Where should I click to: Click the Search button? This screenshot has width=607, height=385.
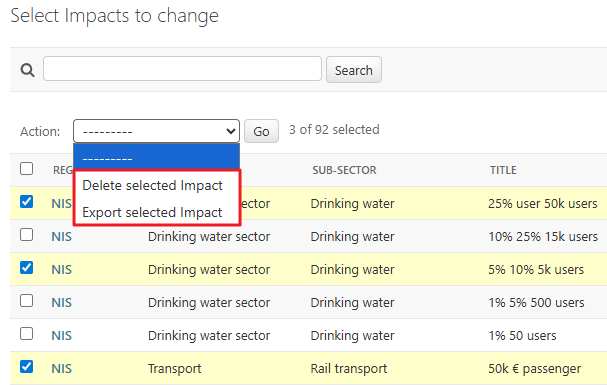[x=353, y=70]
